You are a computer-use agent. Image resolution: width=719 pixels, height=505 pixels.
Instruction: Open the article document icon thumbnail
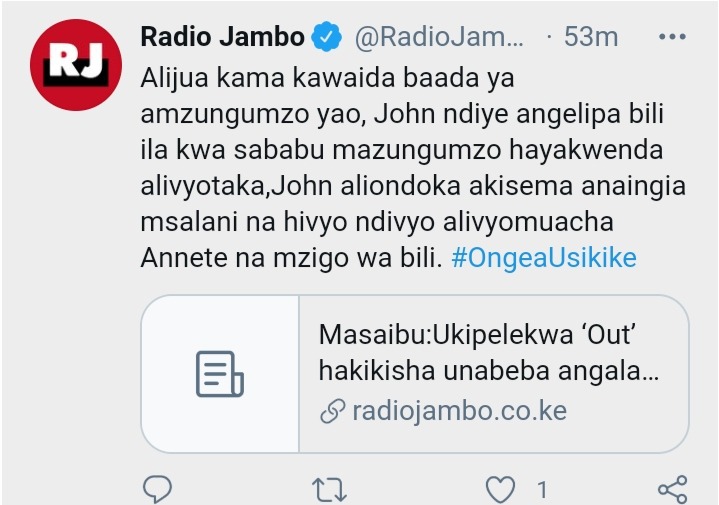[x=220, y=374]
